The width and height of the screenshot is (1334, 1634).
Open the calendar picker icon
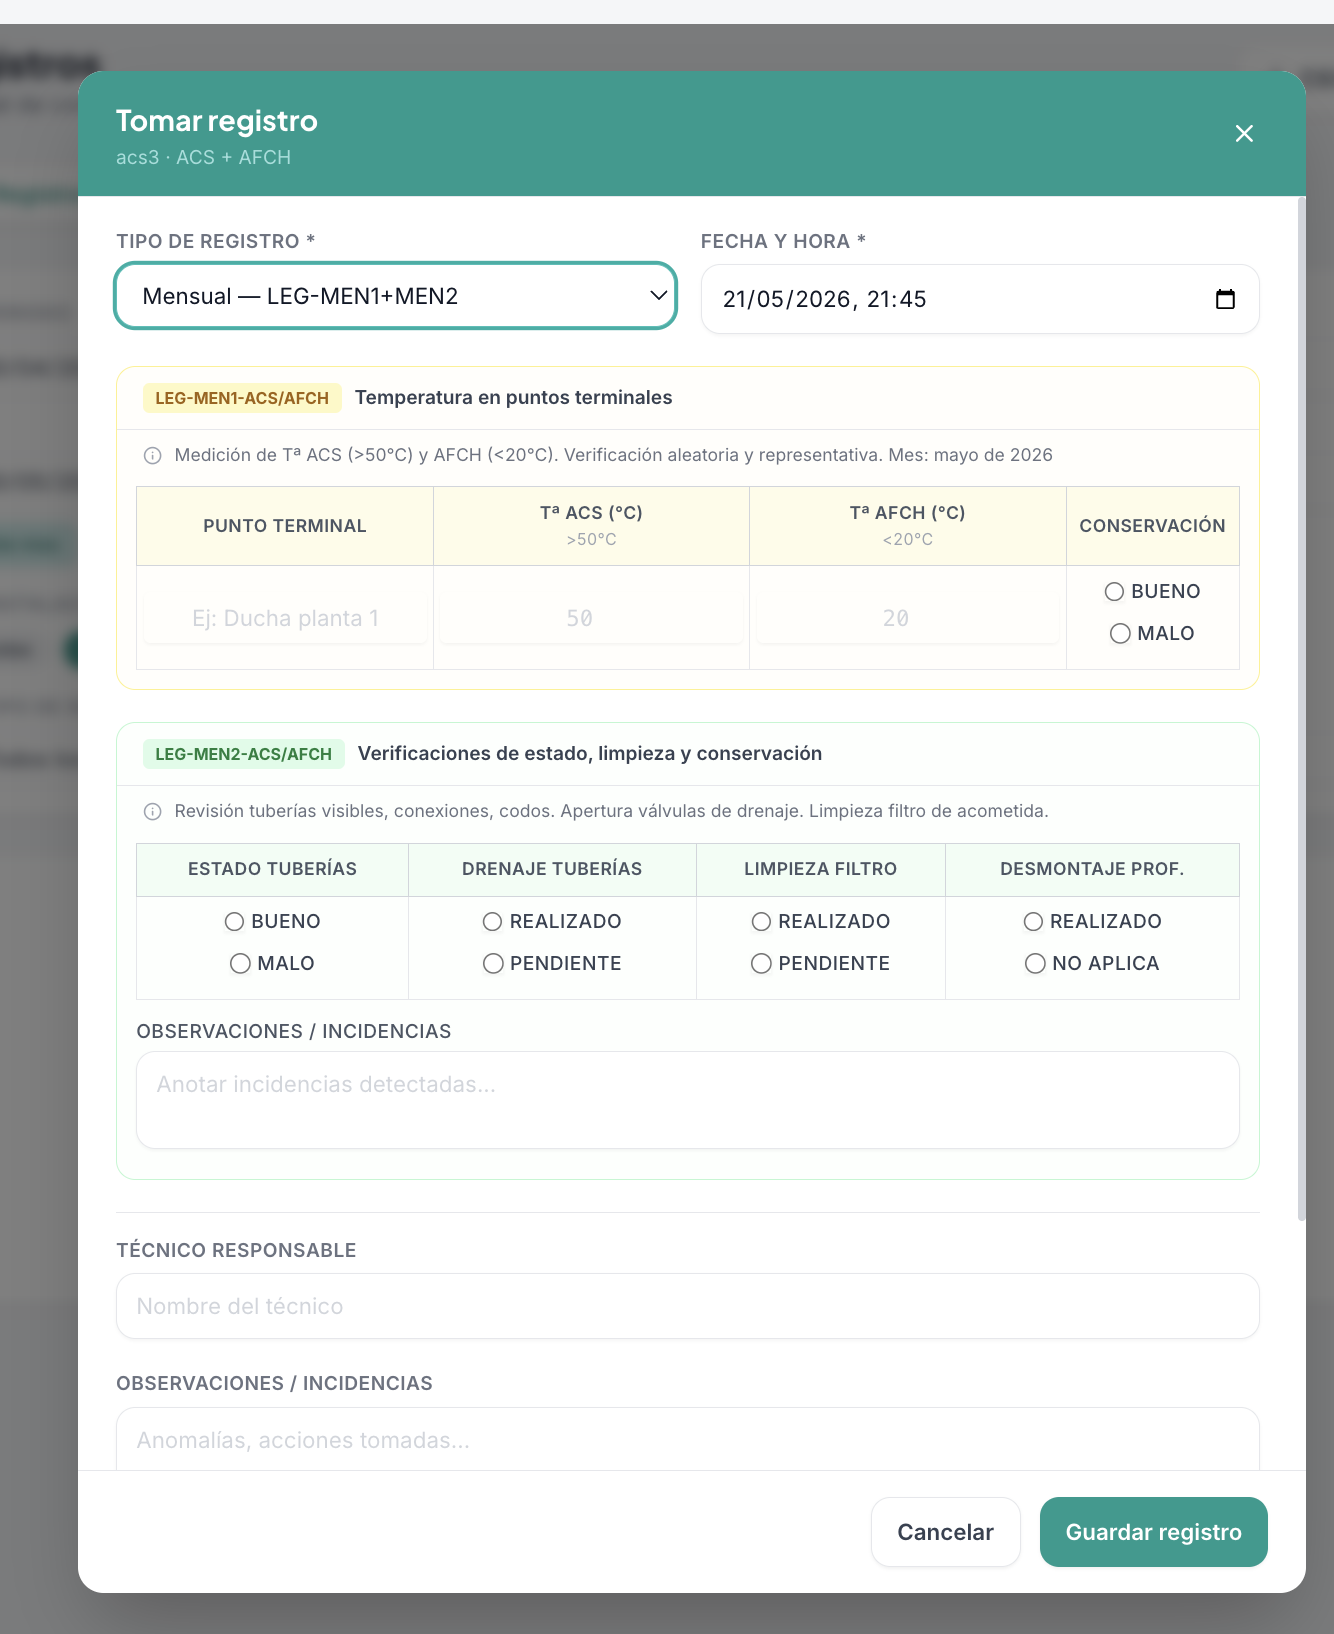1225,299
